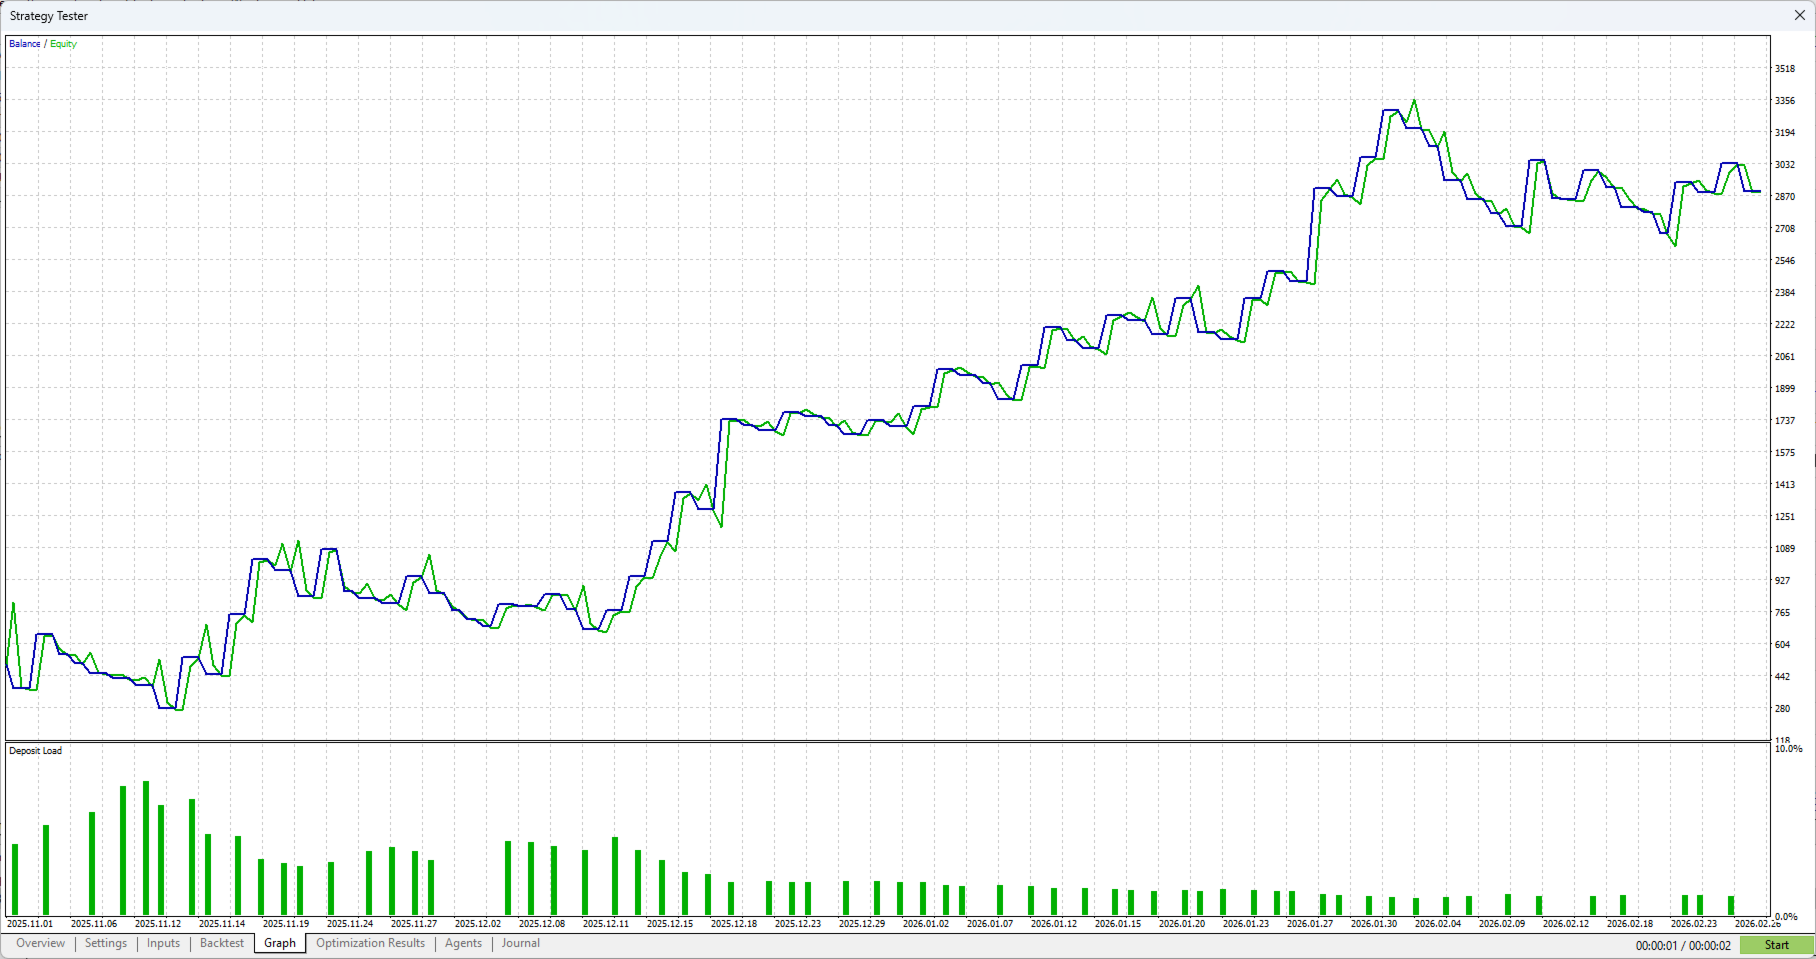
Task: Click the 604 axis value
Action: click(x=1783, y=645)
